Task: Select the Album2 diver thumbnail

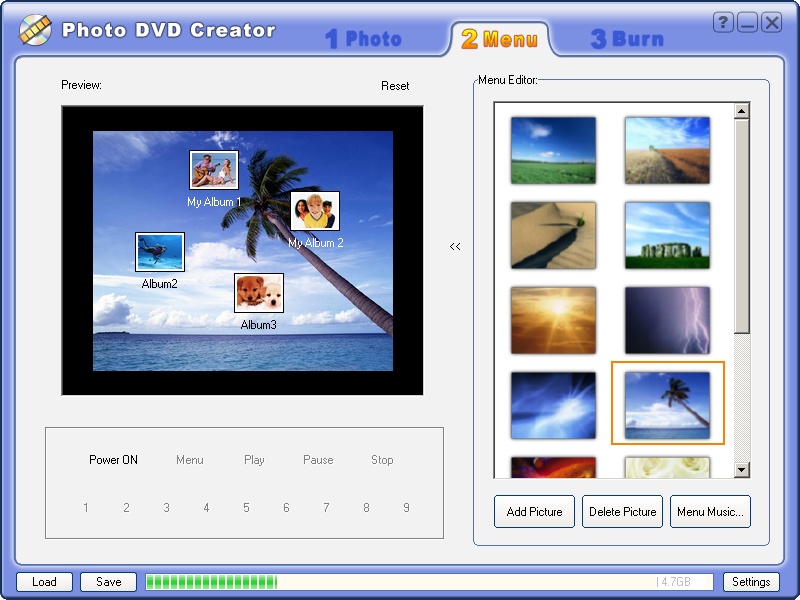Action: (x=160, y=252)
